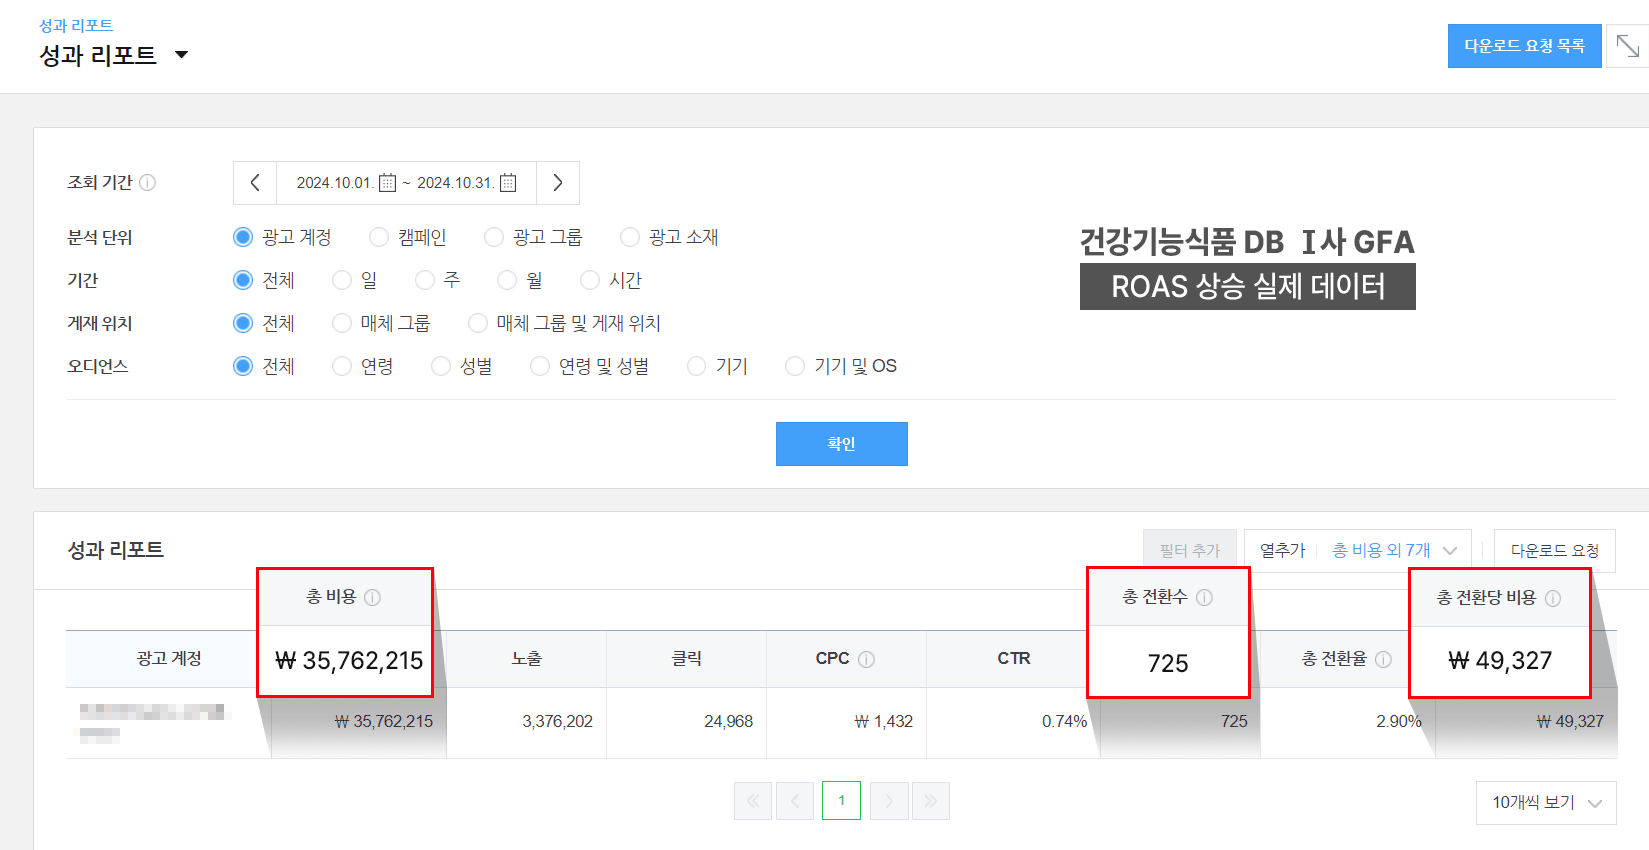Open the 10개씩 보기 page size dropdown
Image resolution: width=1649 pixels, height=850 pixels.
click(x=1545, y=803)
